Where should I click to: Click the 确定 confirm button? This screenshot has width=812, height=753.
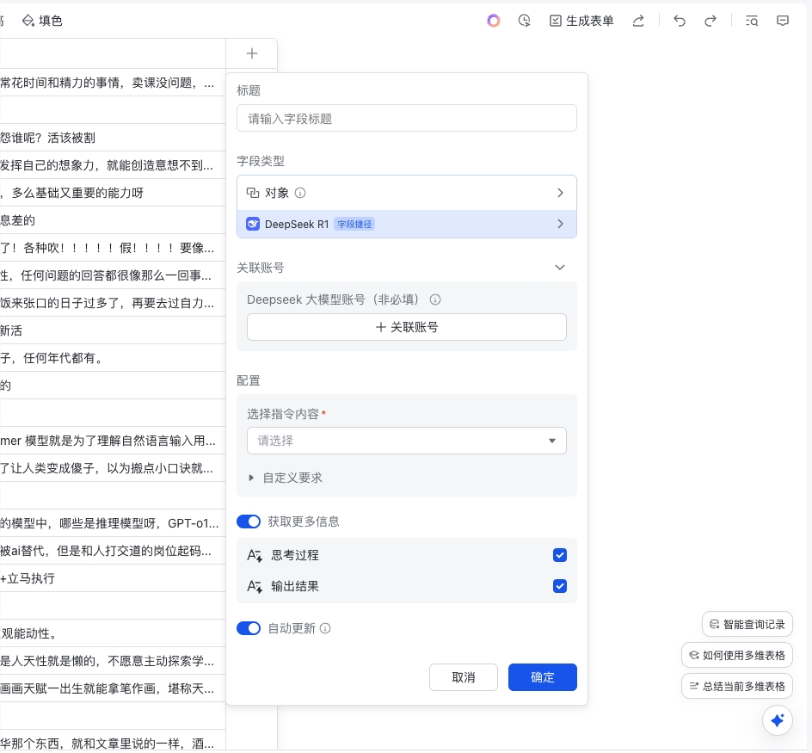pos(544,677)
